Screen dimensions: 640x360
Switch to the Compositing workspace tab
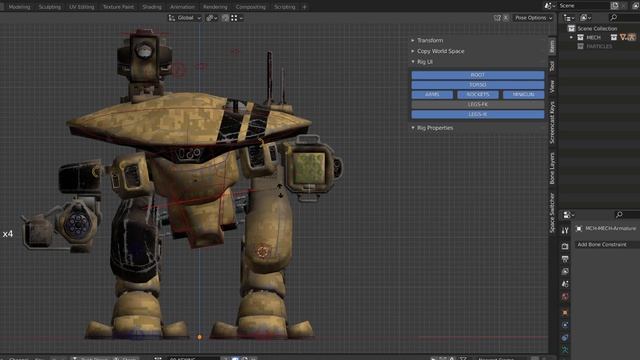pyautogui.click(x=251, y=7)
